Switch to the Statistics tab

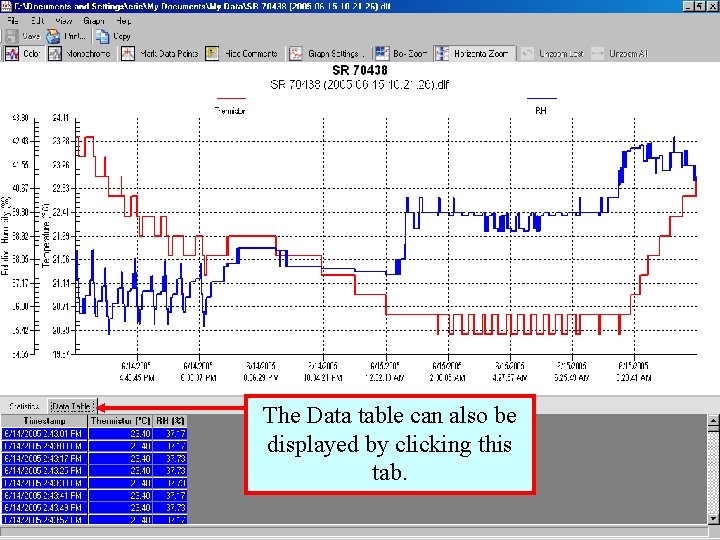(x=24, y=406)
